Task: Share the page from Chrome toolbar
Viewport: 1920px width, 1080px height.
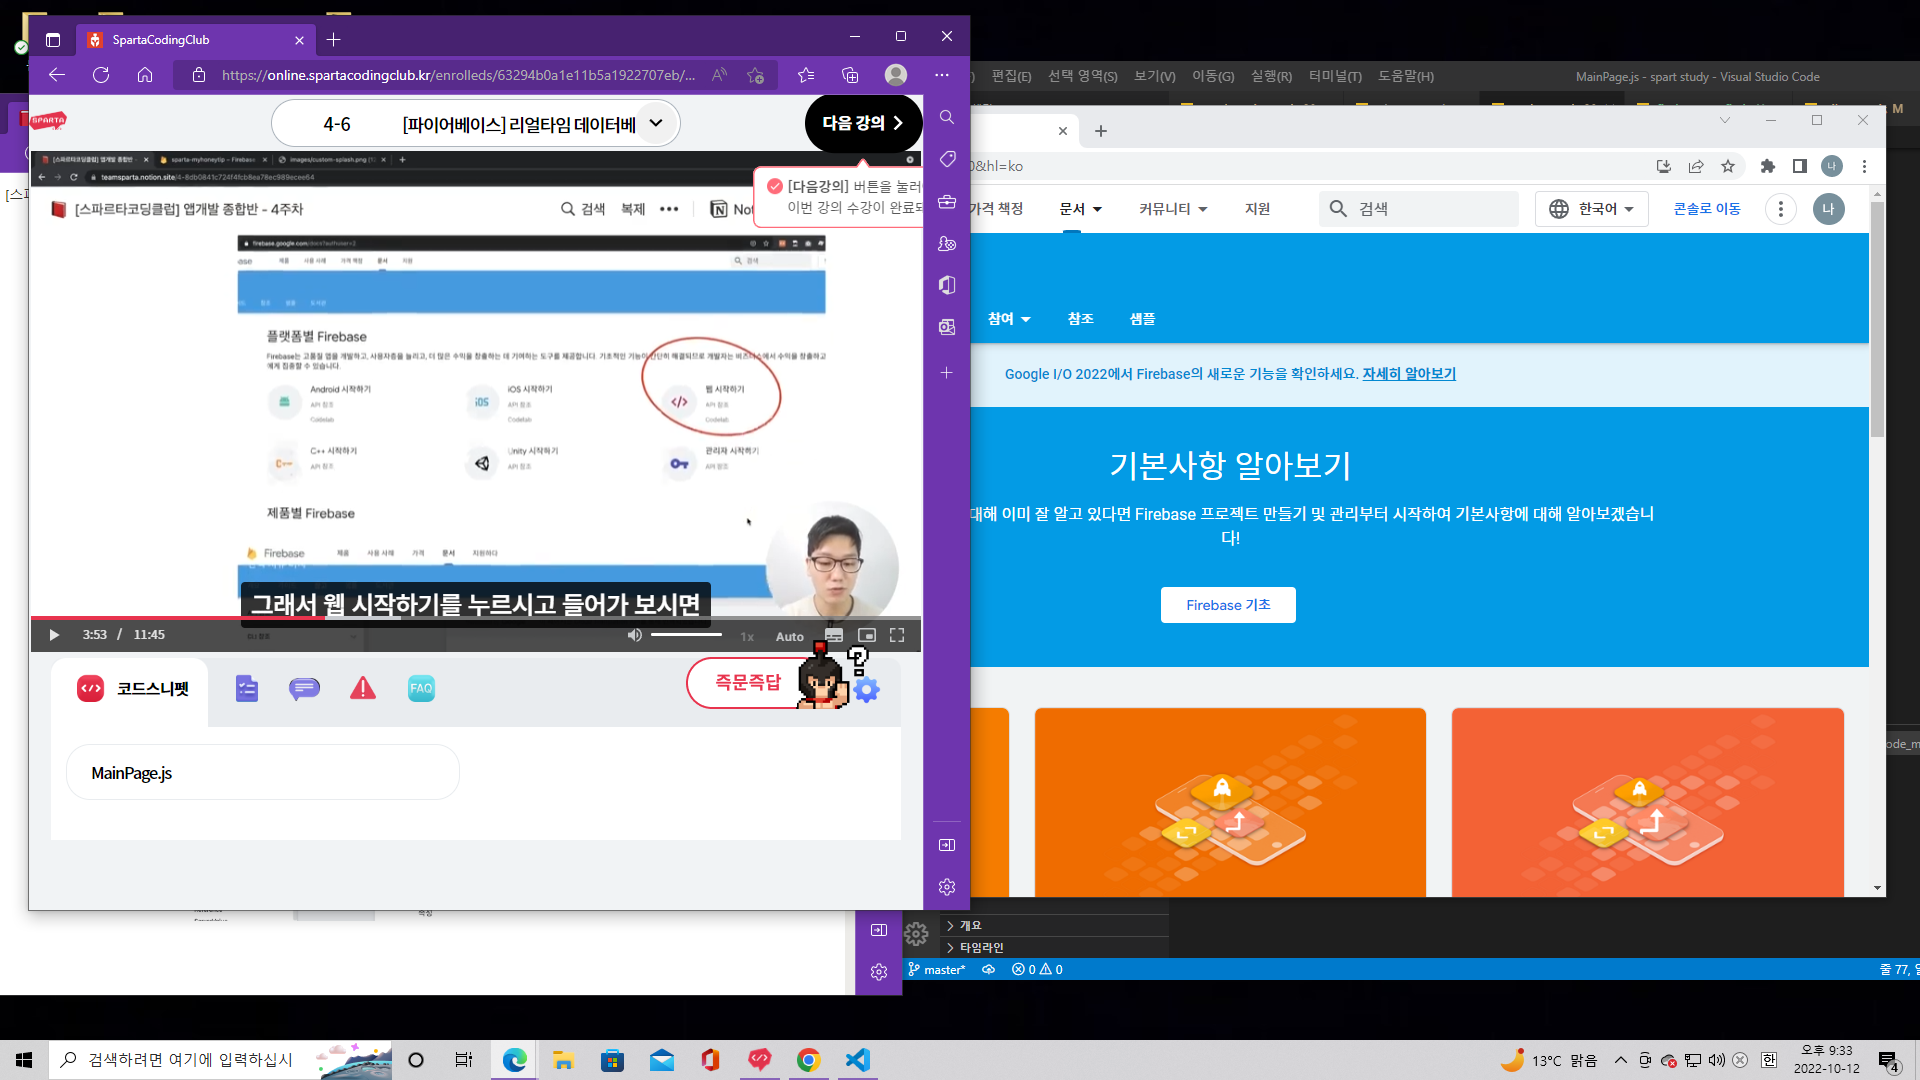Action: (1696, 166)
